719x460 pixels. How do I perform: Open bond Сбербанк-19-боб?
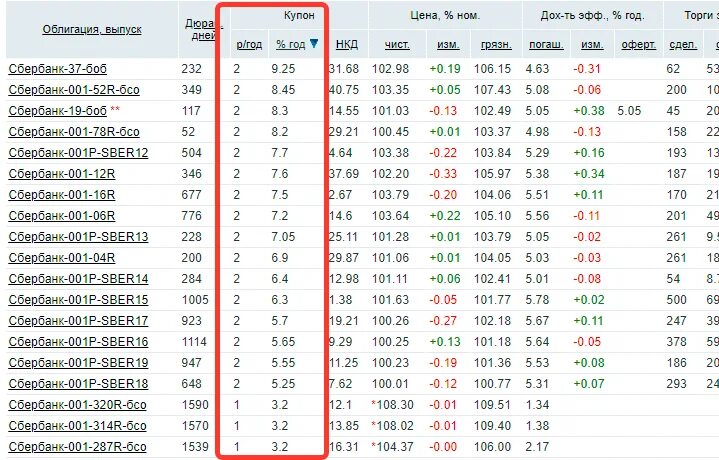(x=57, y=111)
